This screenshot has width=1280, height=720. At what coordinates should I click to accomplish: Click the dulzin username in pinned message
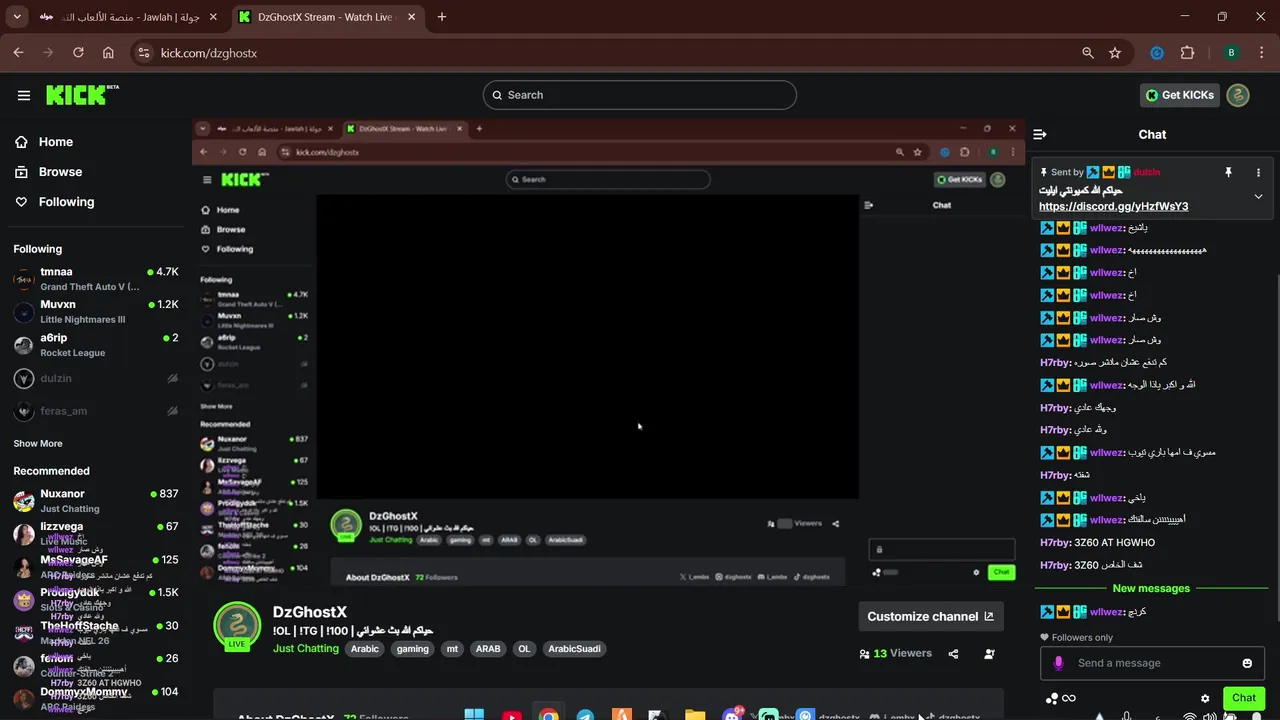1147,172
